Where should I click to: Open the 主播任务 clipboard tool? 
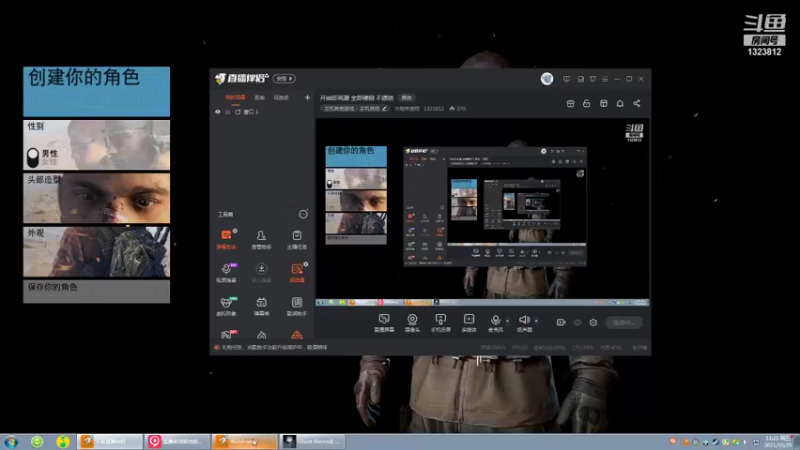[x=296, y=239]
